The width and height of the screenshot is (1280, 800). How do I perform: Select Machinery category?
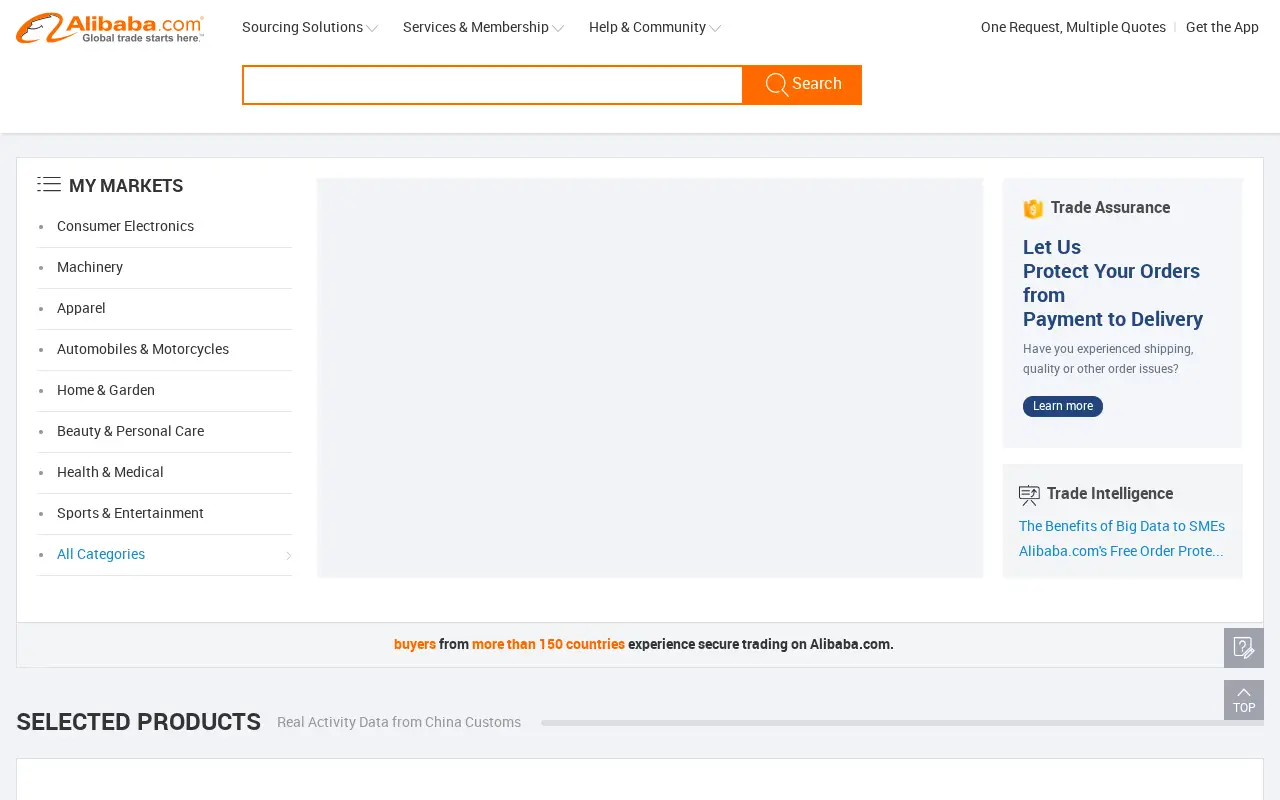tap(90, 267)
